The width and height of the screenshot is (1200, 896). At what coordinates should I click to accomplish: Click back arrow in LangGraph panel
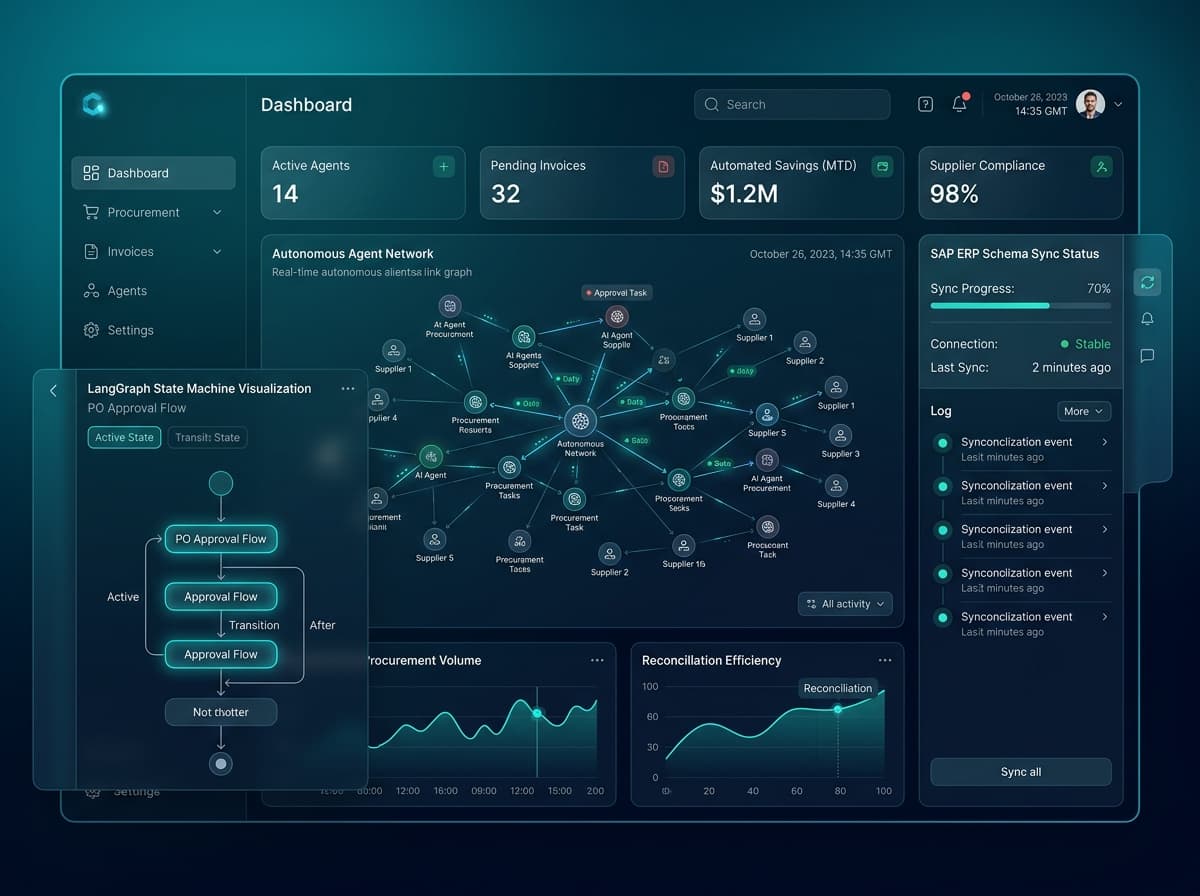pos(54,391)
